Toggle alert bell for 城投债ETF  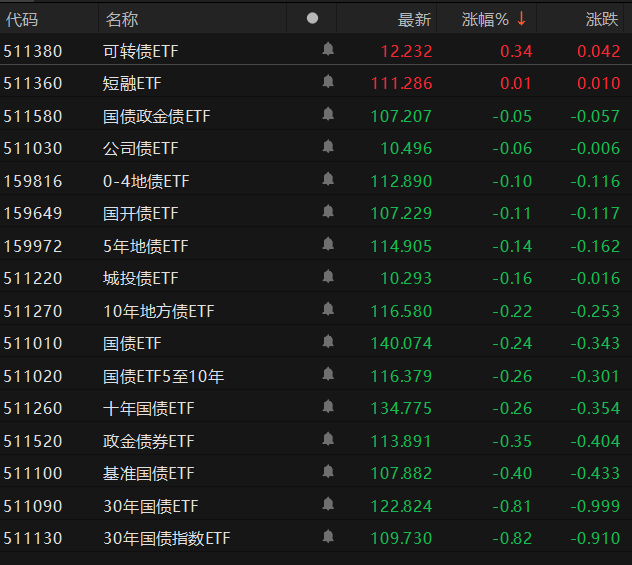(x=328, y=277)
